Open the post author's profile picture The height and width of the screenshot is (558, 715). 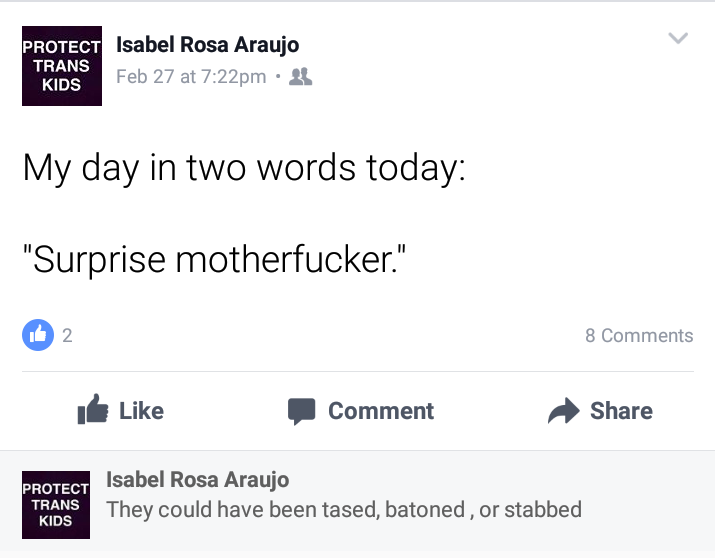point(62,66)
